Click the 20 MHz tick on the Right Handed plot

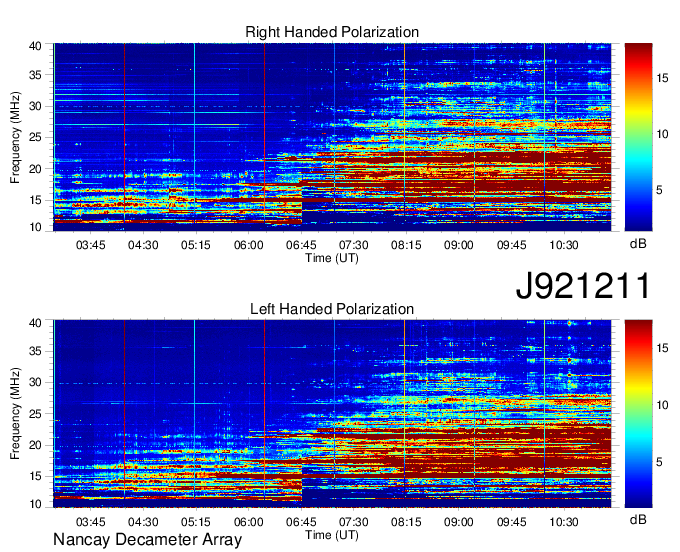[x=35, y=169]
